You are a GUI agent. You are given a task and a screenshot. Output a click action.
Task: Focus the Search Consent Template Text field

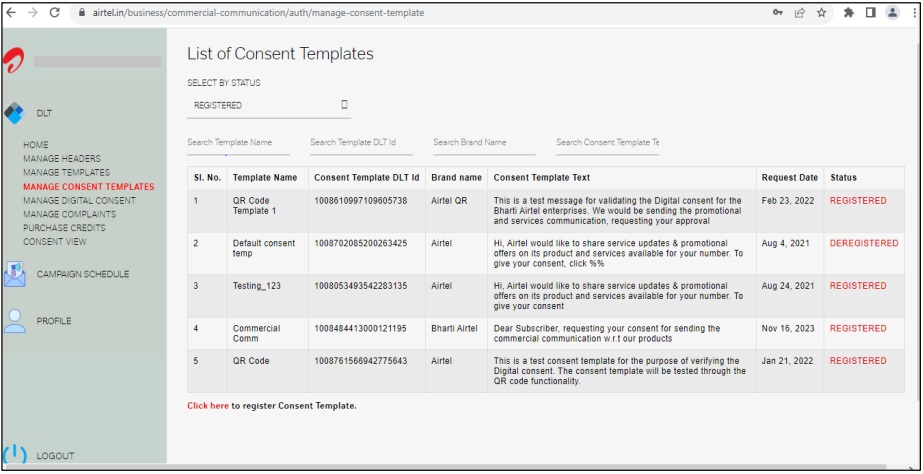click(x=607, y=143)
